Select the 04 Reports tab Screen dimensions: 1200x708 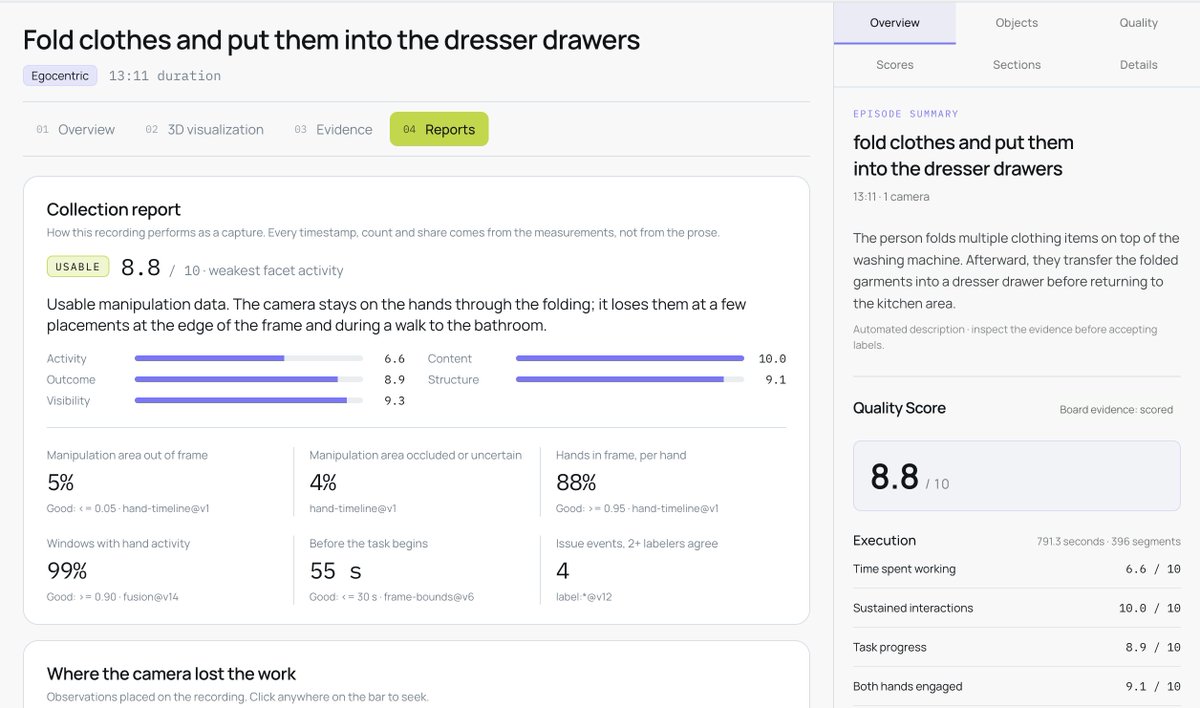(x=439, y=129)
